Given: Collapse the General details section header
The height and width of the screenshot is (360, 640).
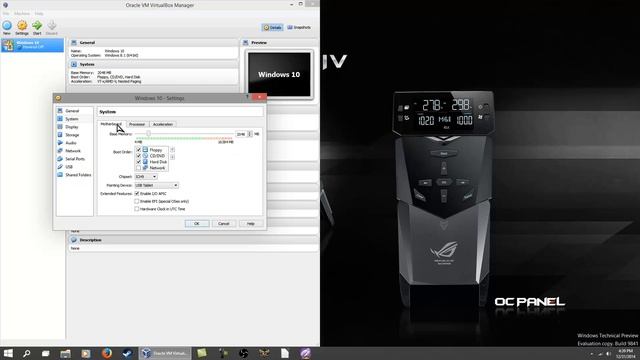Looking at the screenshot, I should [153, 42].
